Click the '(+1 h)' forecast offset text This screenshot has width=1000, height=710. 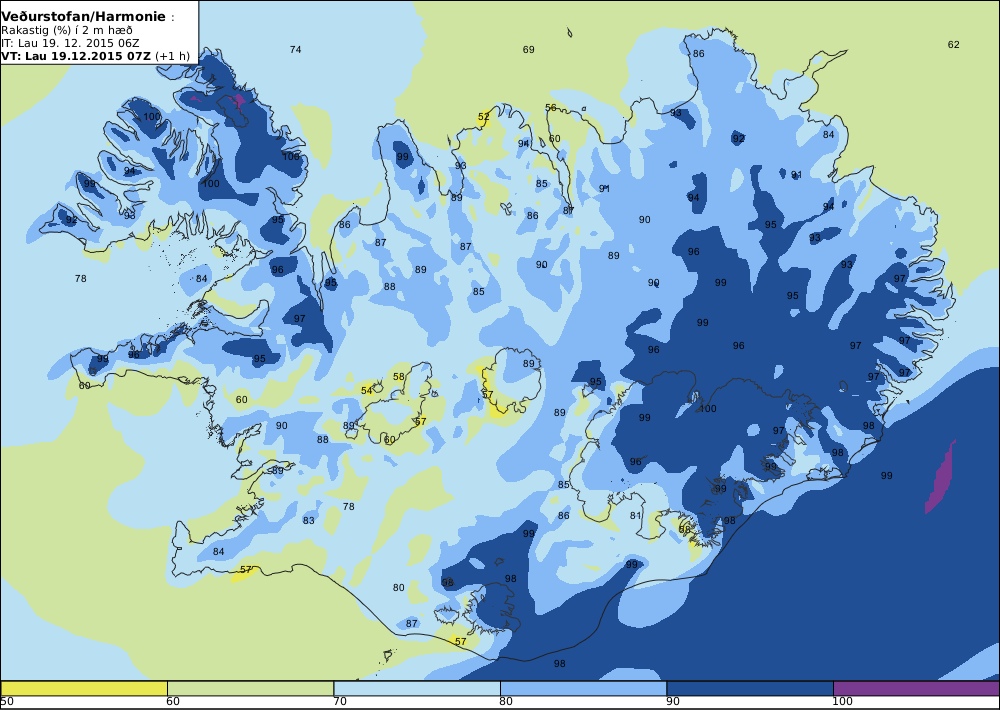(172, 56)
